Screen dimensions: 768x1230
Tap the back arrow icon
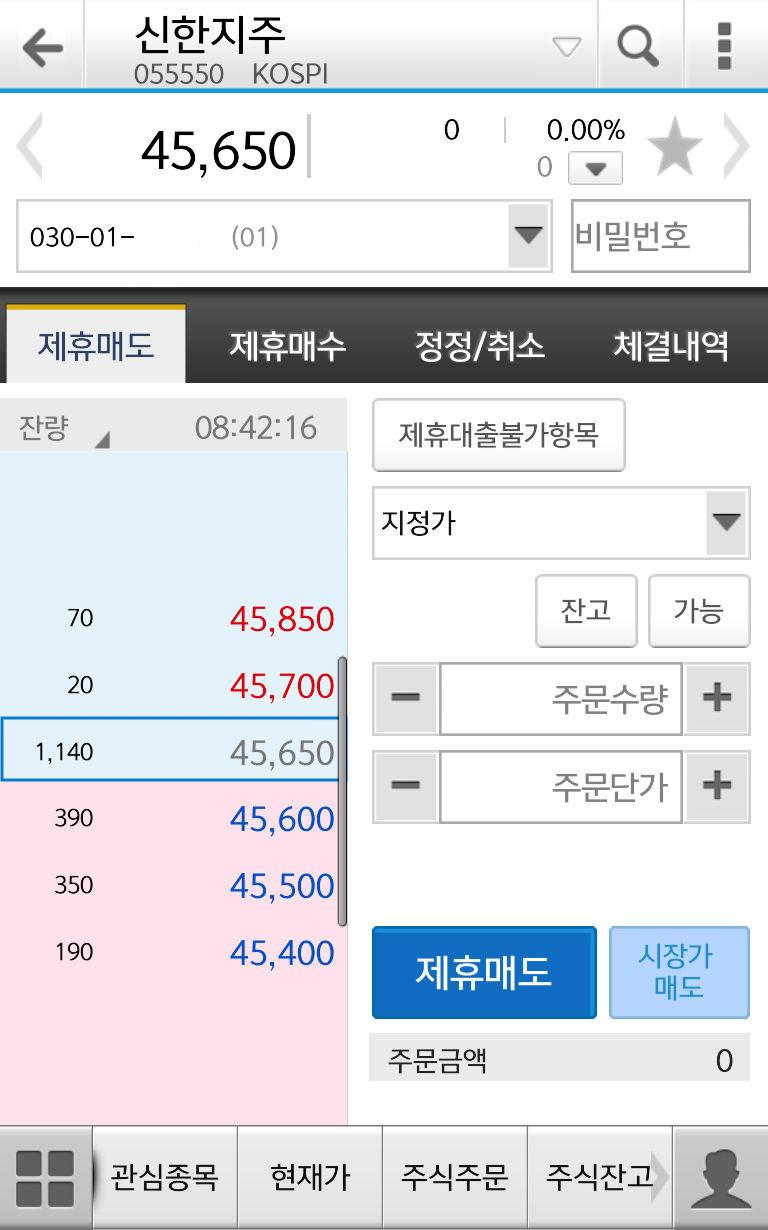click(x=42, y=47)
